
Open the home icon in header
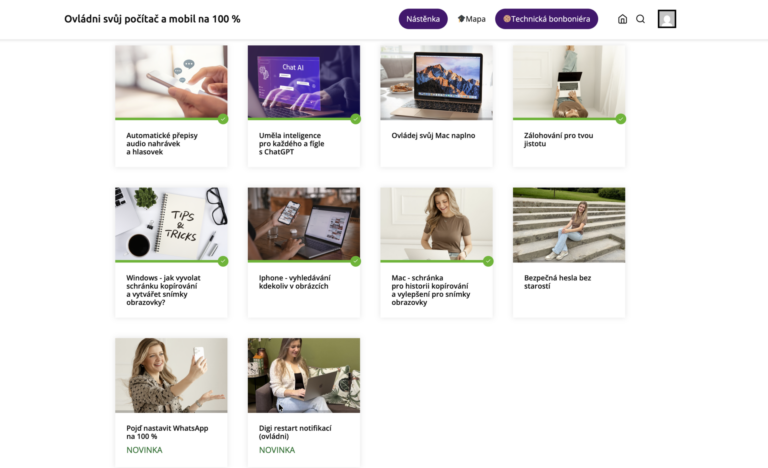[622, 19]
